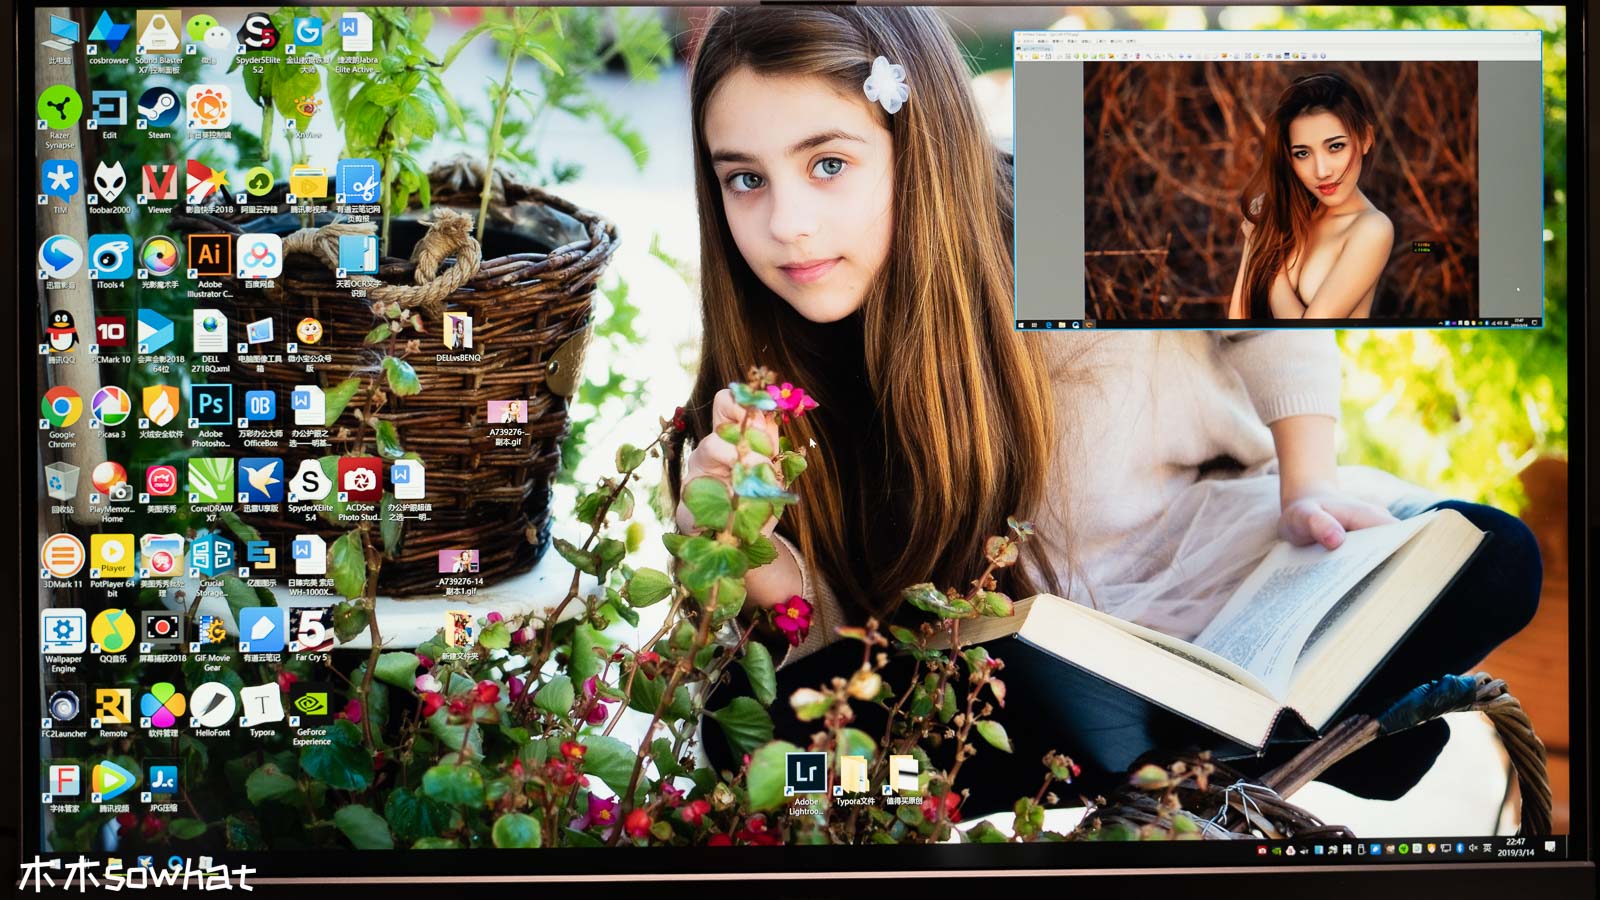Select the SpyderXElite 5.4 shortcut

coord(310,492)
